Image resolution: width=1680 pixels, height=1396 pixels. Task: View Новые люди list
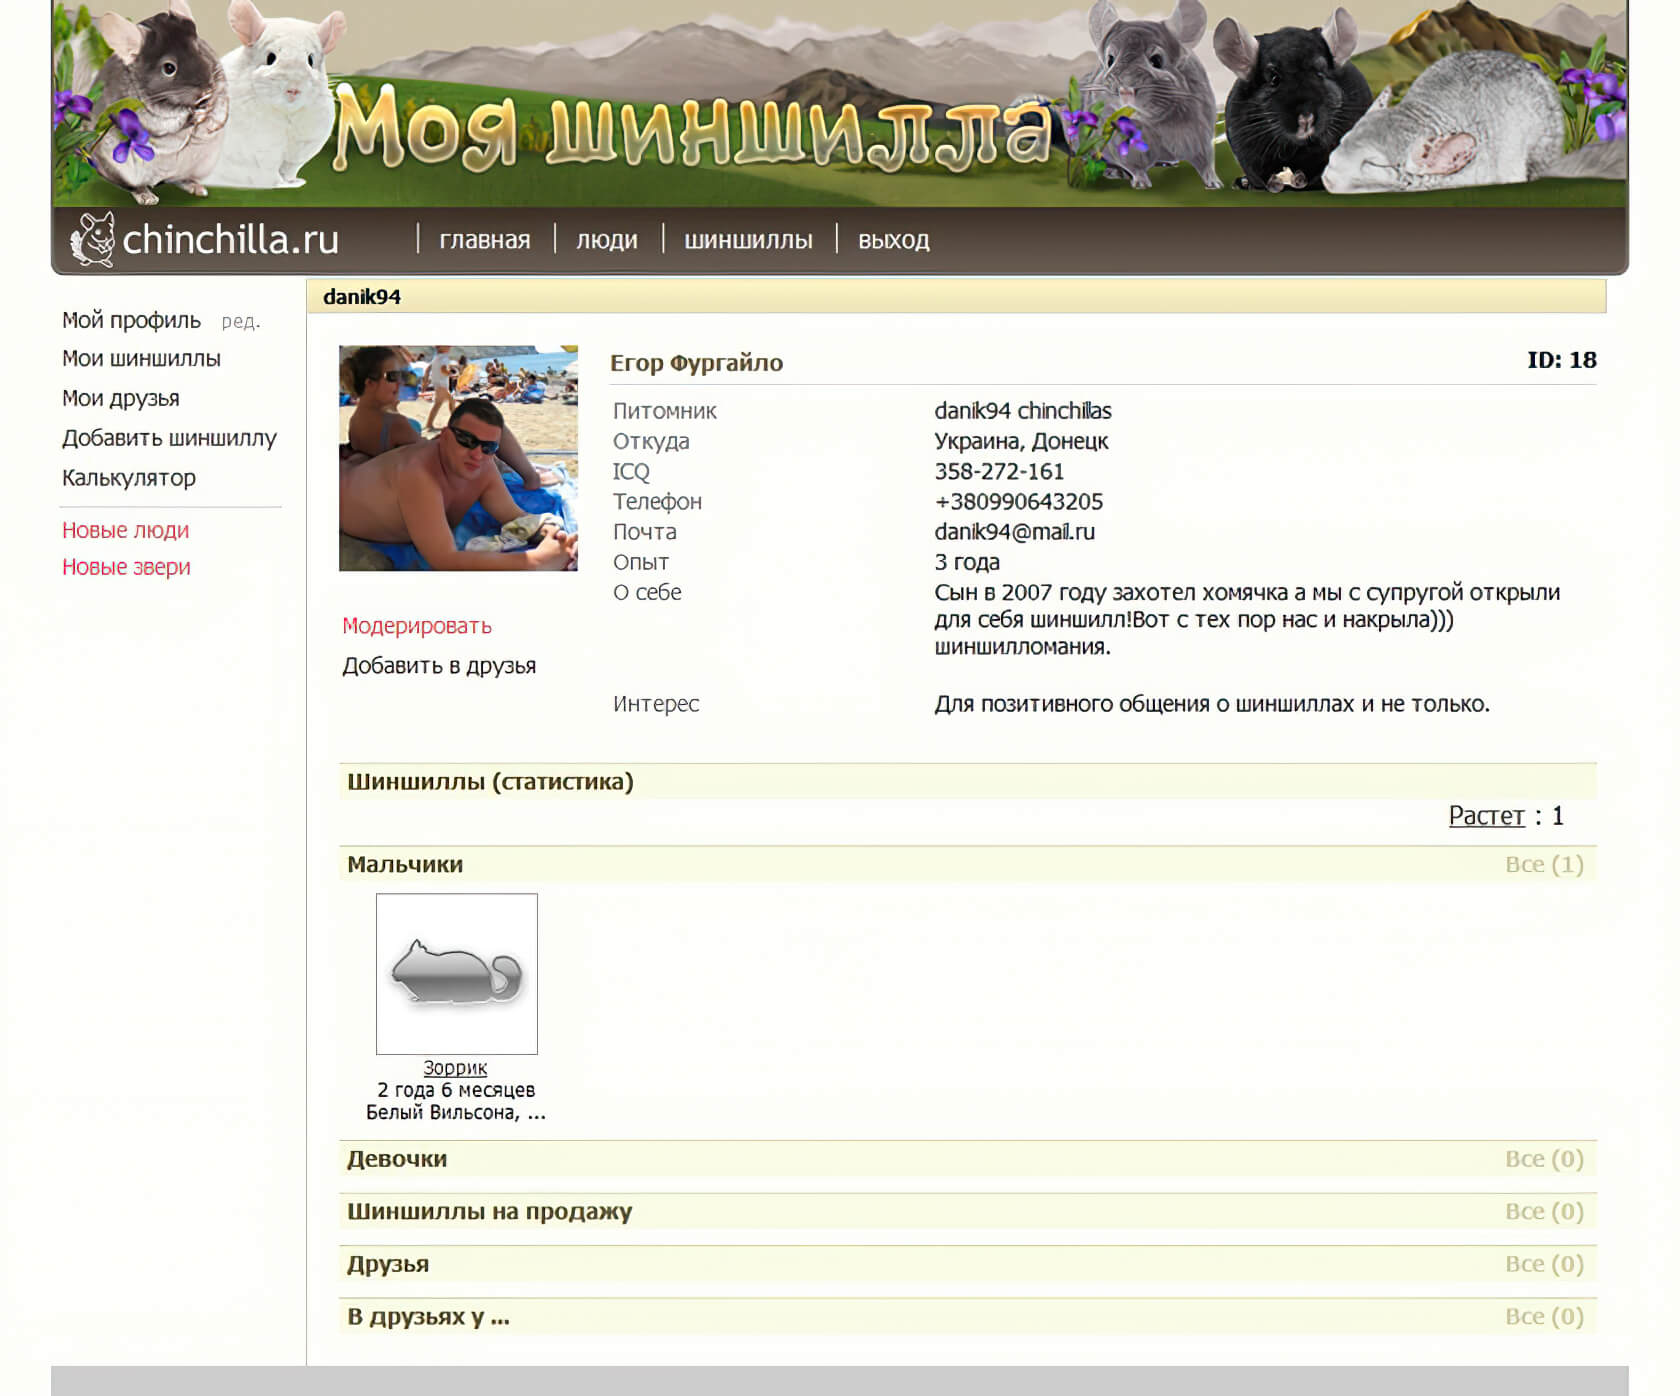(125, 530)
